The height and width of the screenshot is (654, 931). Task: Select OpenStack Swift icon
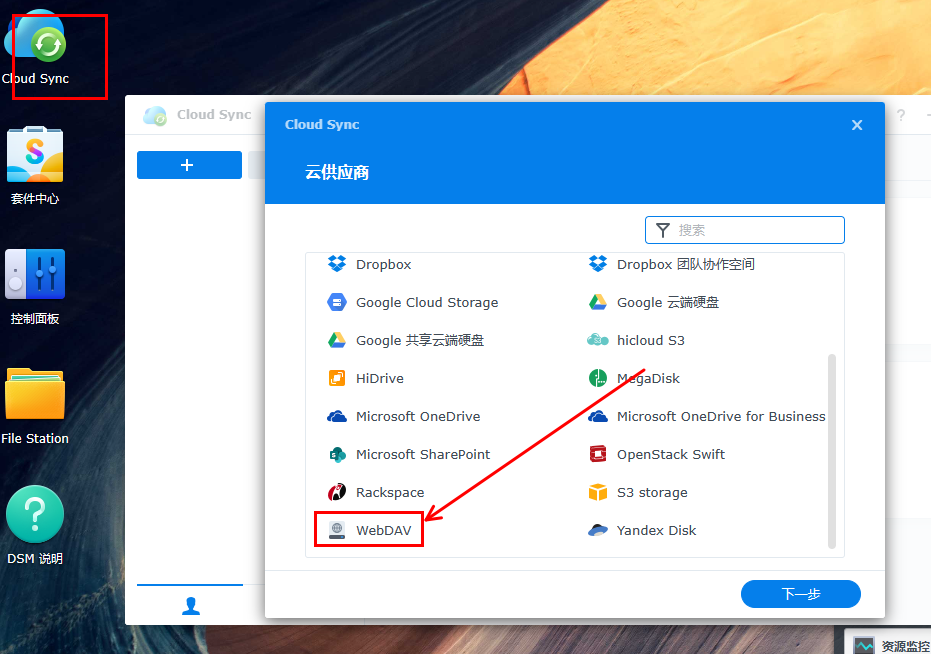598,454
